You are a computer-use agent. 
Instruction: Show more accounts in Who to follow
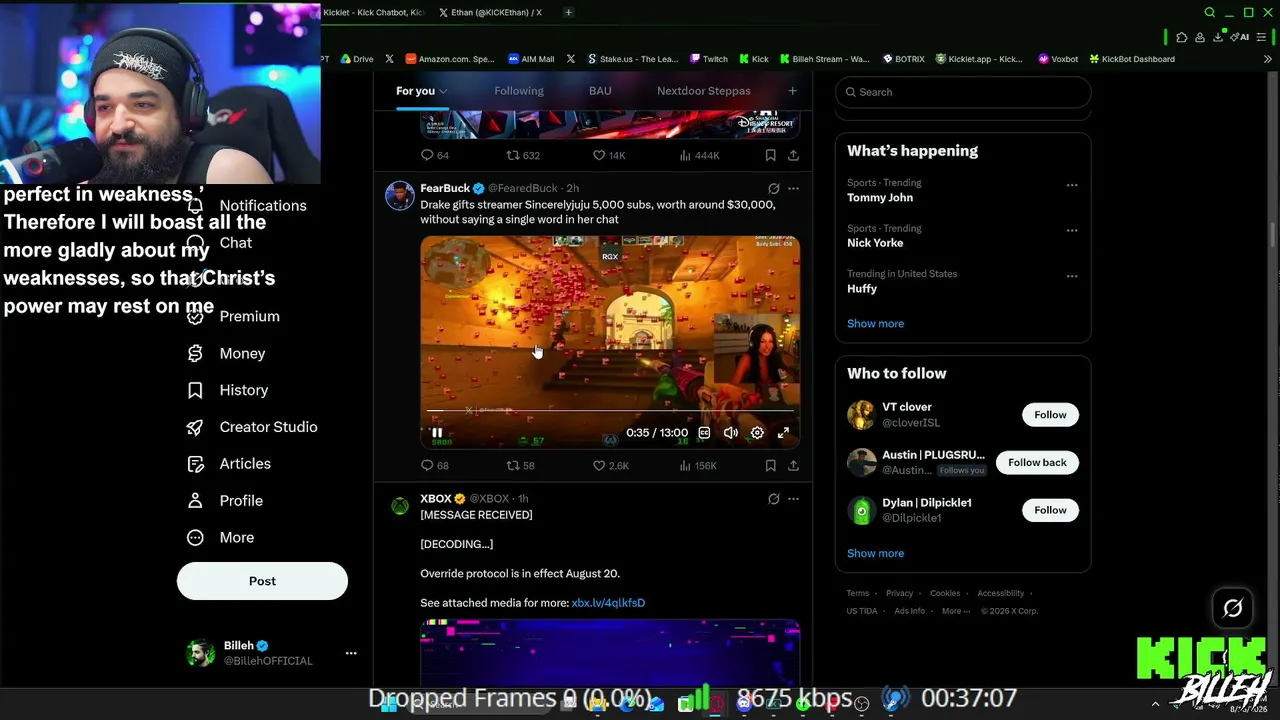click(x=875, y=554)
